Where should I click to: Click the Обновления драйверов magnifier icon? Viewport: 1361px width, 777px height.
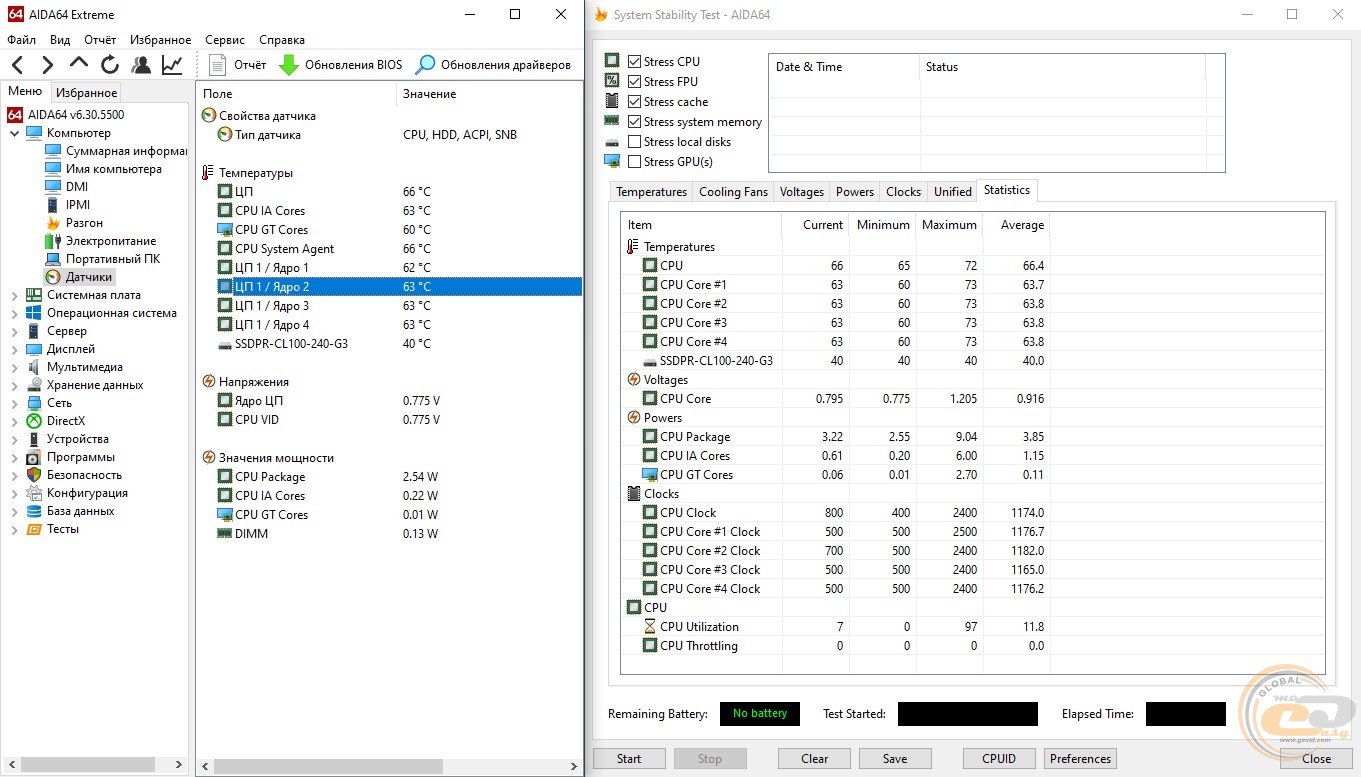pyautogui.click(x=426, y=65)
